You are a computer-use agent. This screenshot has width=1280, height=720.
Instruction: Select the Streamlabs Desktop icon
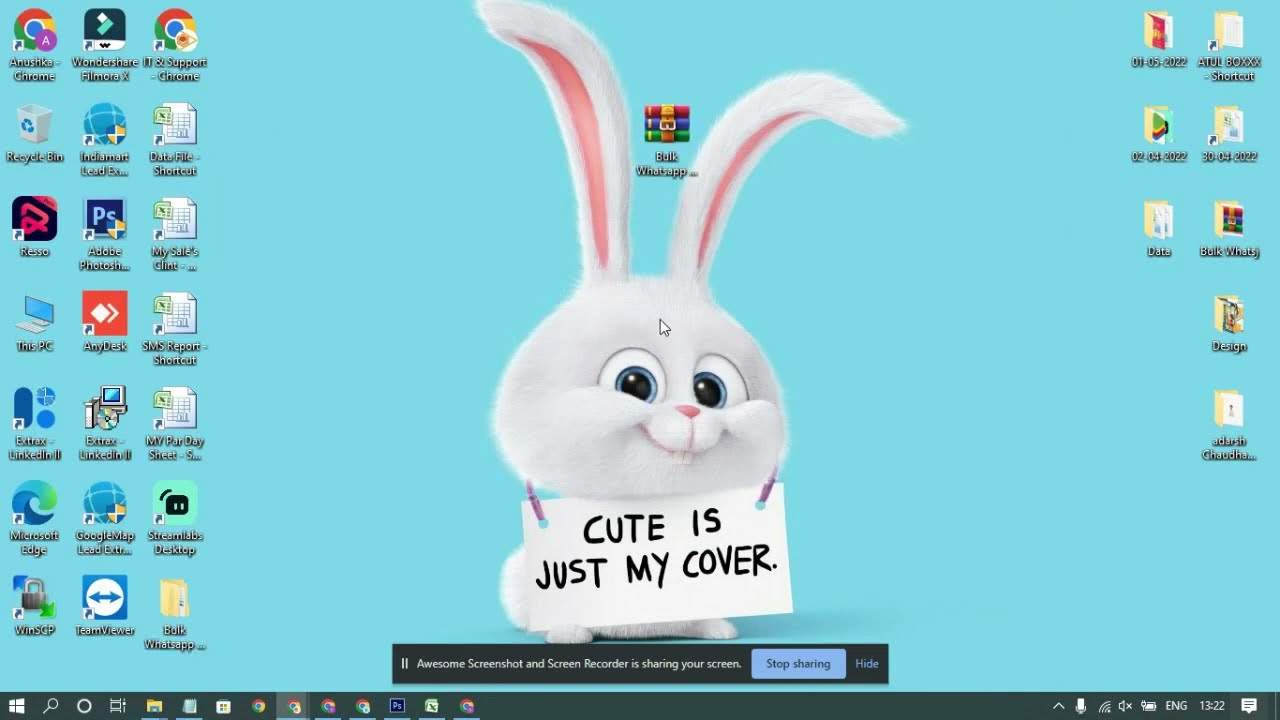(175, 519)
